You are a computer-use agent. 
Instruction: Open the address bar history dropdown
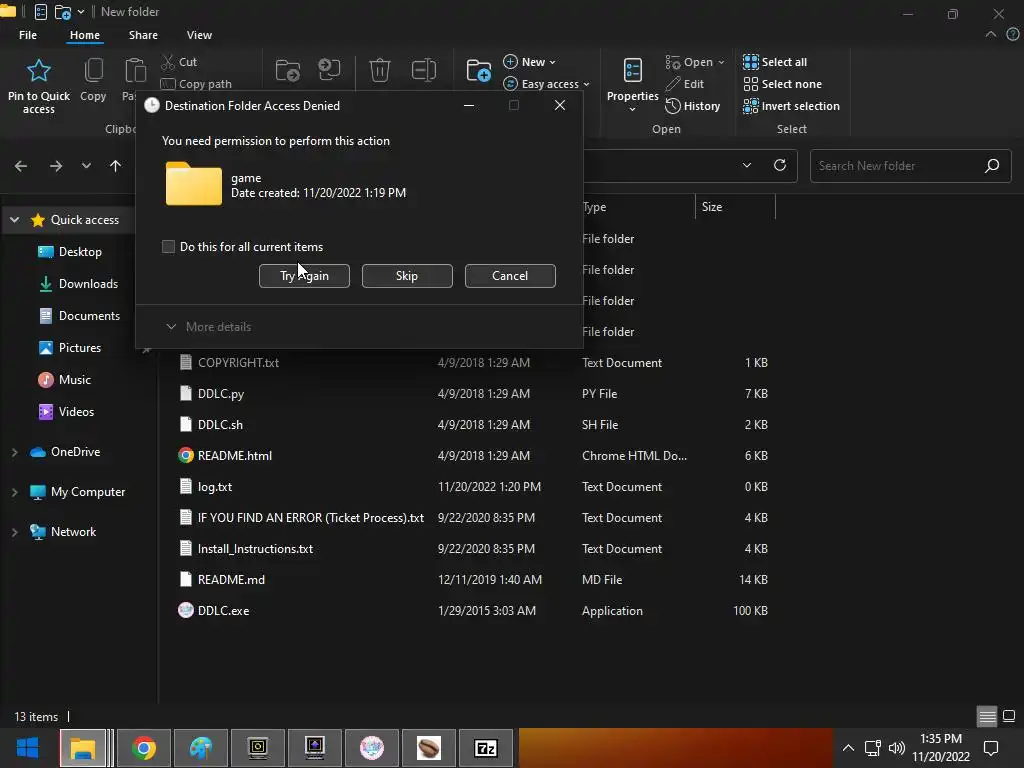(x=747, y=165)
